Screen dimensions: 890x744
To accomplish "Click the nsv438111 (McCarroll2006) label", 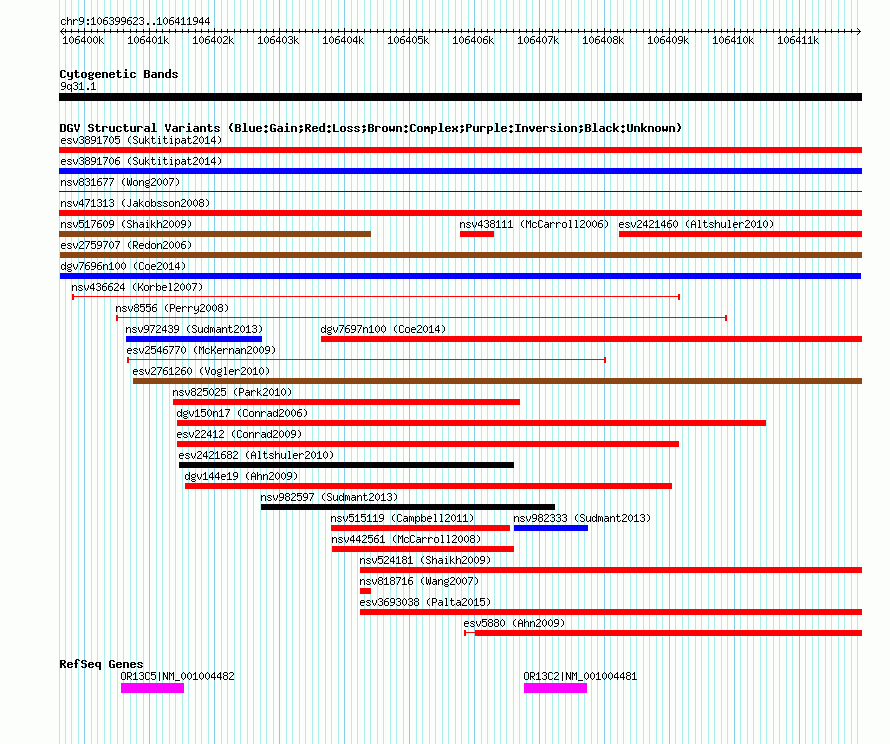I will (x=534, y=224).
